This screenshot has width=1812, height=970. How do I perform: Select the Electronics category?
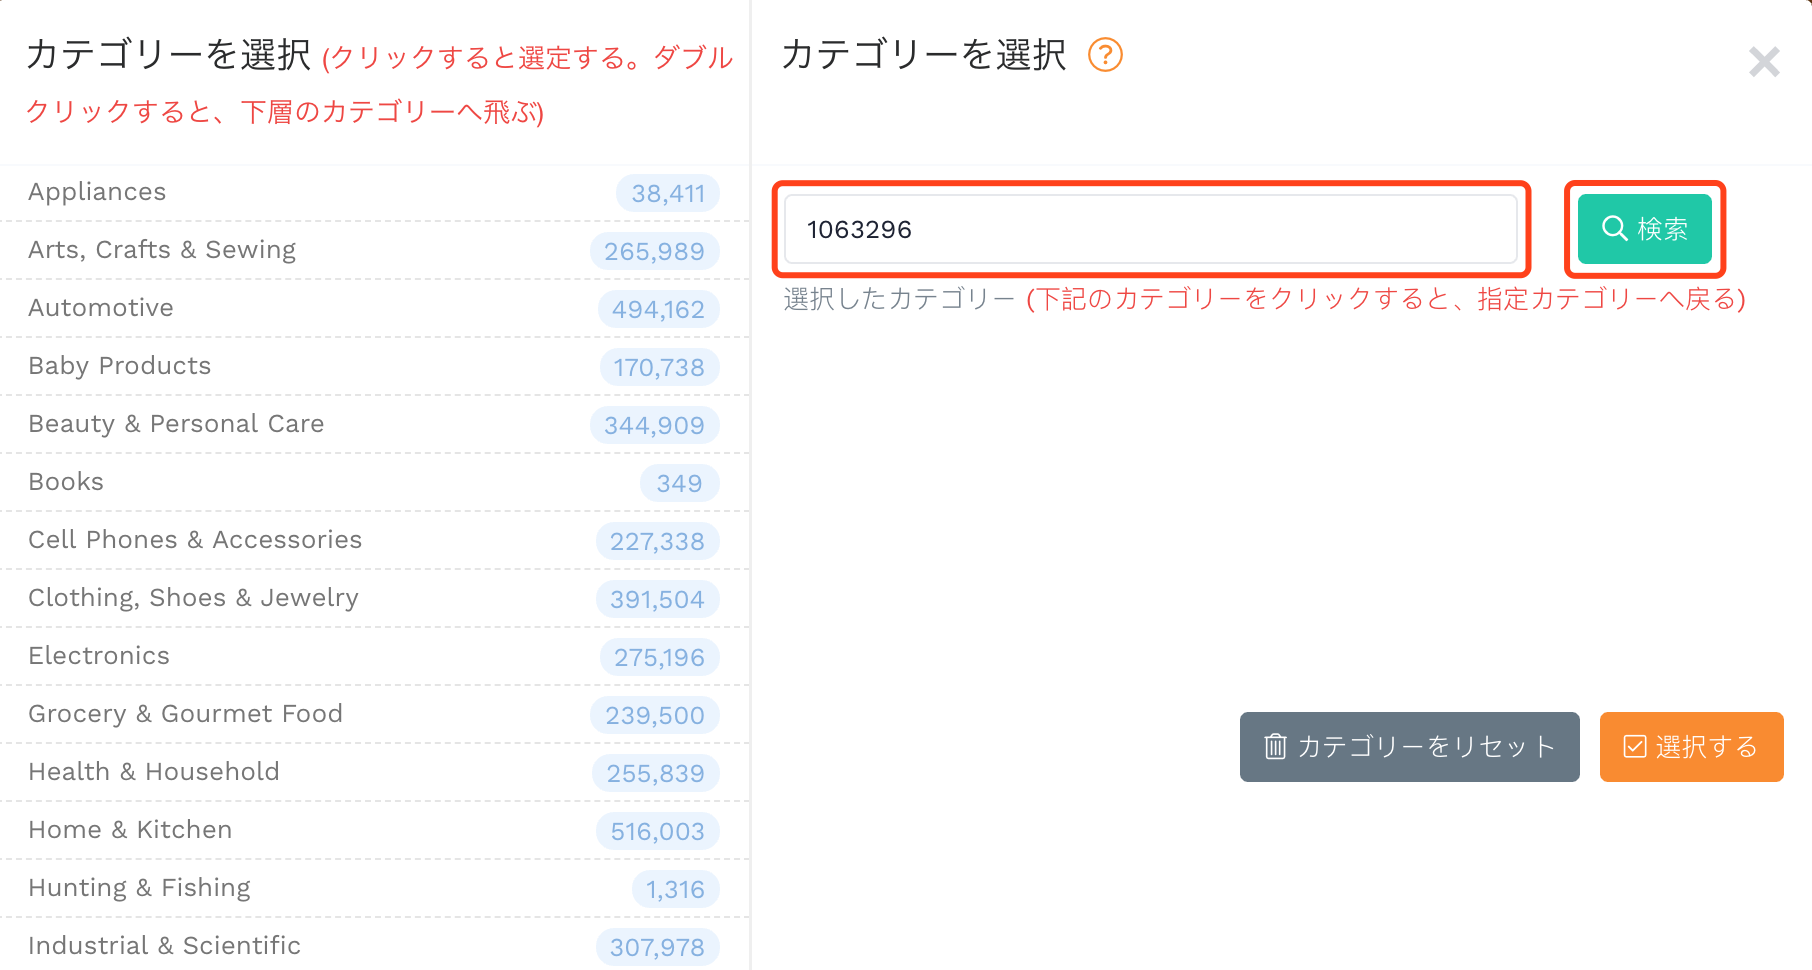(x=375, y=657)
